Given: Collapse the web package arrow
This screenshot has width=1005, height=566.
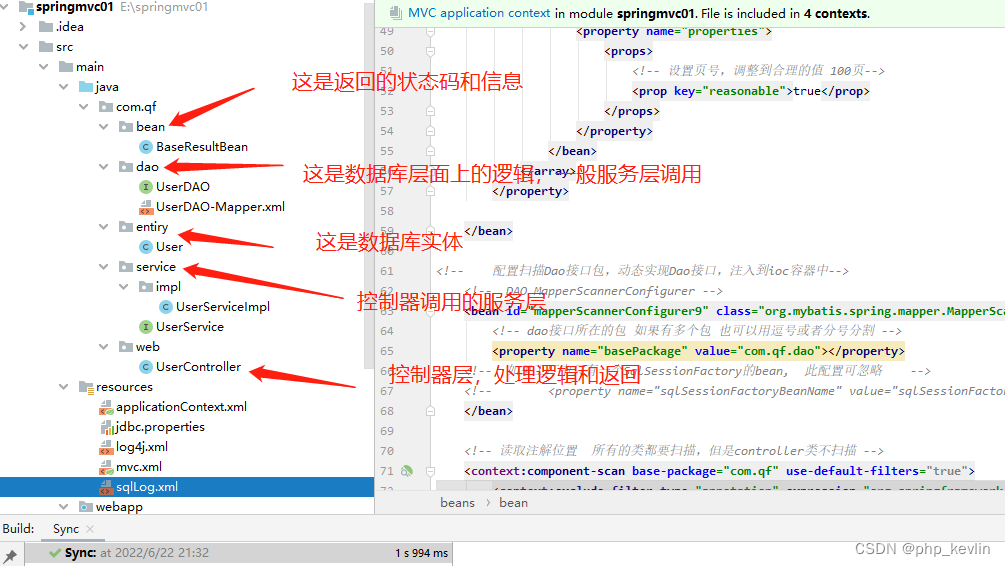Looking at the screenshot, I should (x=103, y=347).
